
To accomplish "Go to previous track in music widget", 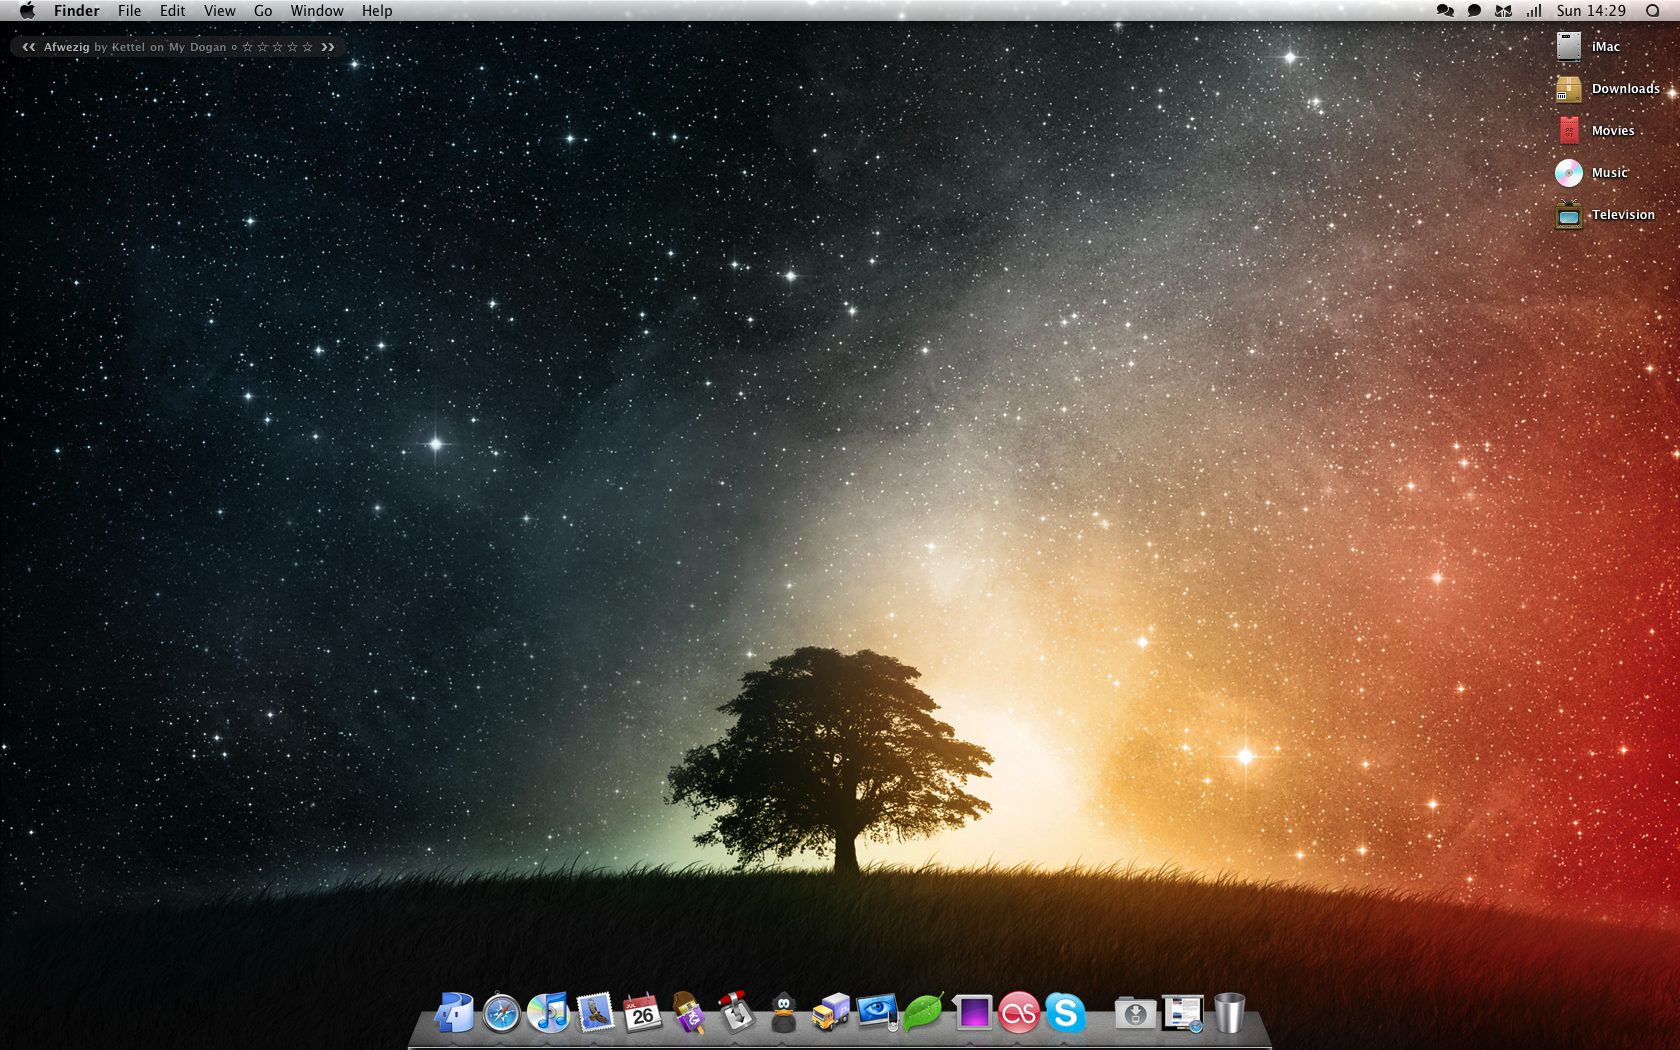I will point(29,47).
